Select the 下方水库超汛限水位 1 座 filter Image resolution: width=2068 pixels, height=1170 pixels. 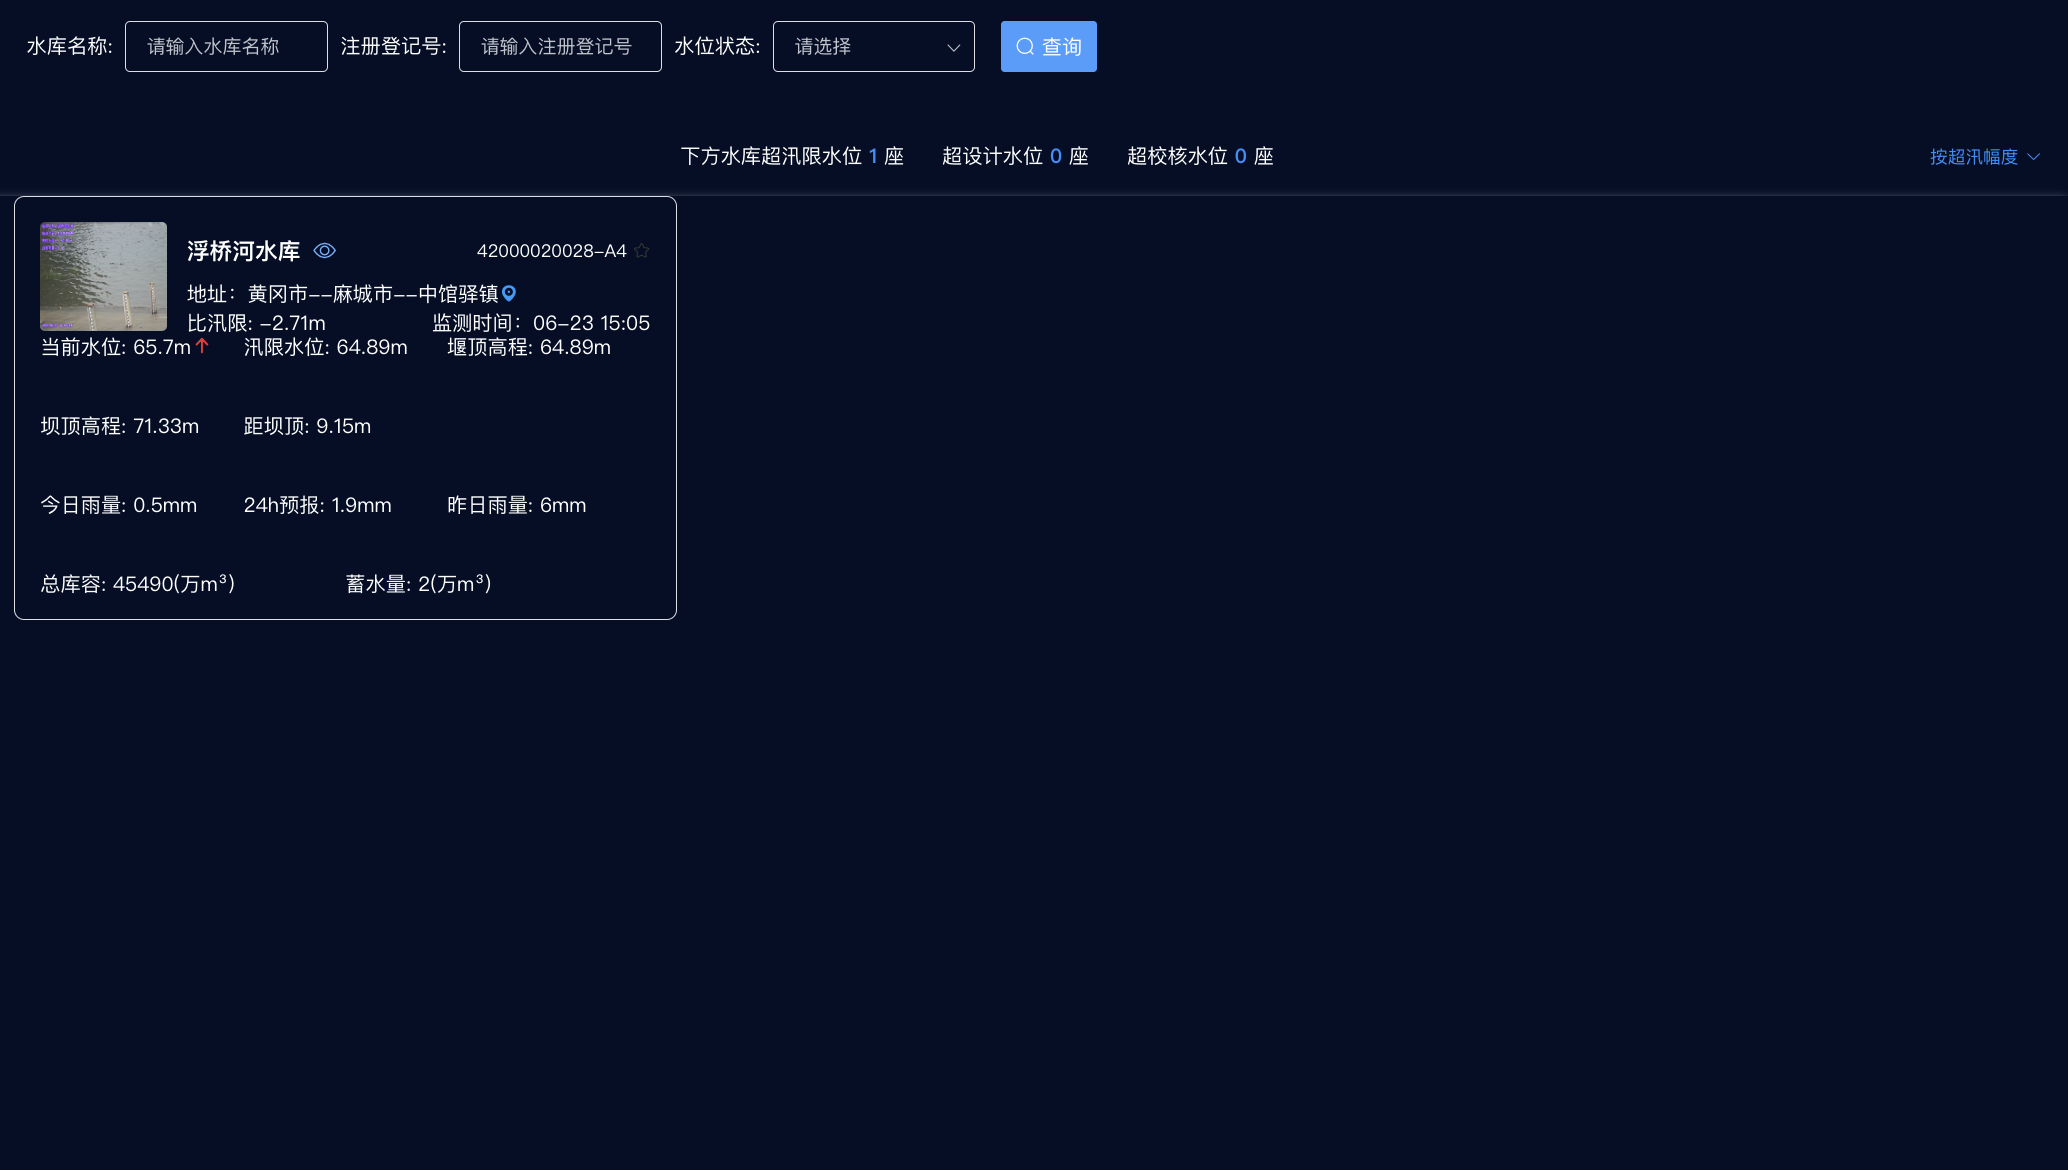[x=792, y=156]
